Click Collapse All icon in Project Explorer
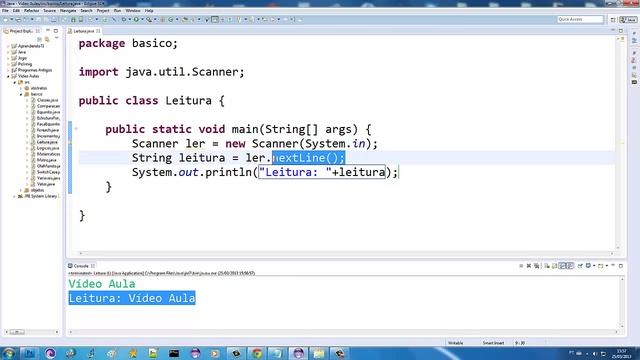The height and width of the screenshot is (360, 640). click(40, 39)
